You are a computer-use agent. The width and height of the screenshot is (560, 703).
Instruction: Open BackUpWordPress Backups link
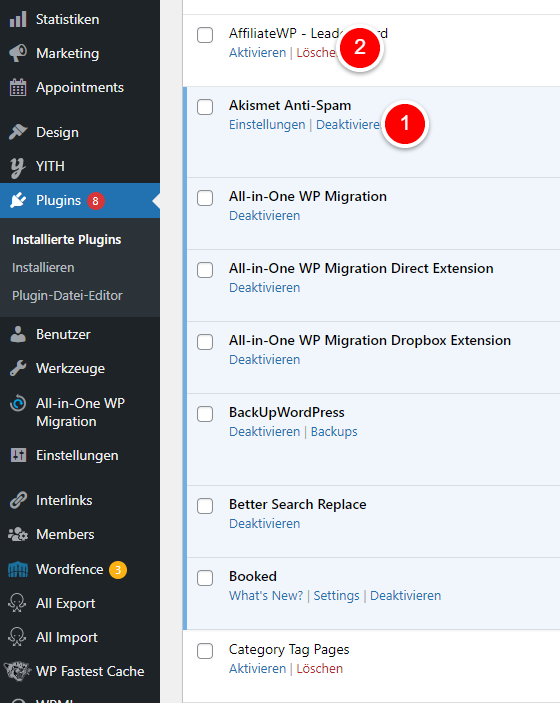pyautogui.click(x=334, y=432)
